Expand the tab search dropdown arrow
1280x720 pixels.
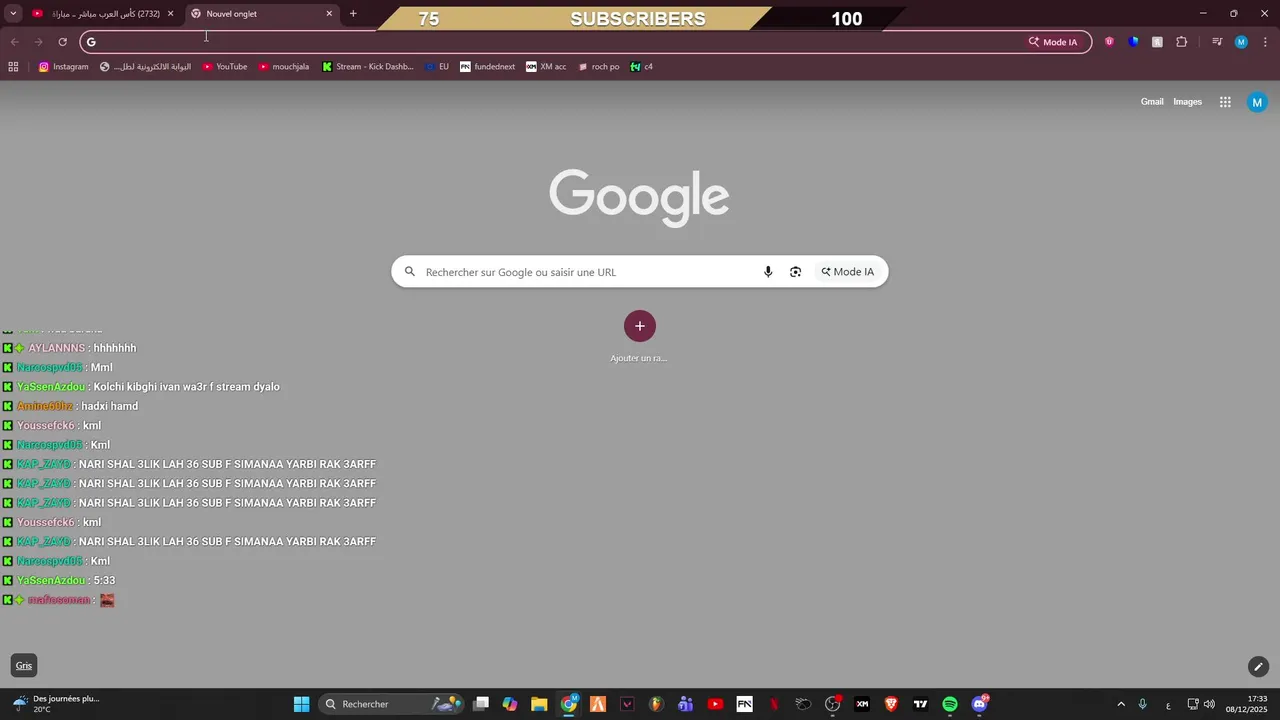click(x=13, y=14)
